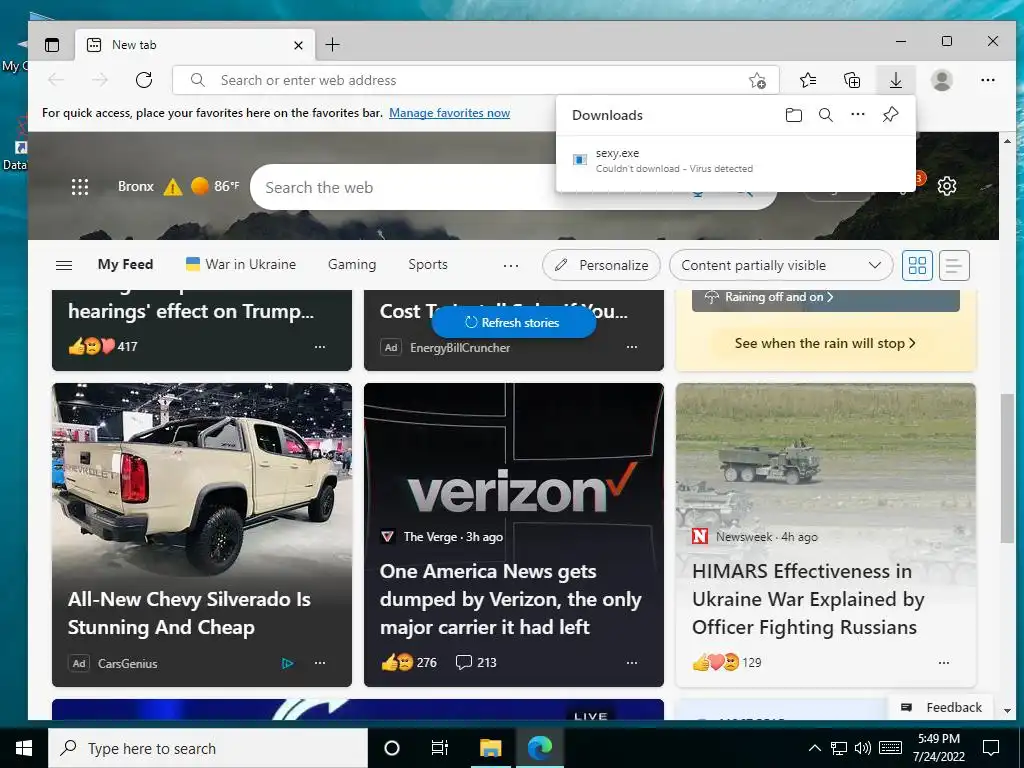Open File Explorer from taskbar
Screen dimensions: 1024x768
[x=490, y=748]
